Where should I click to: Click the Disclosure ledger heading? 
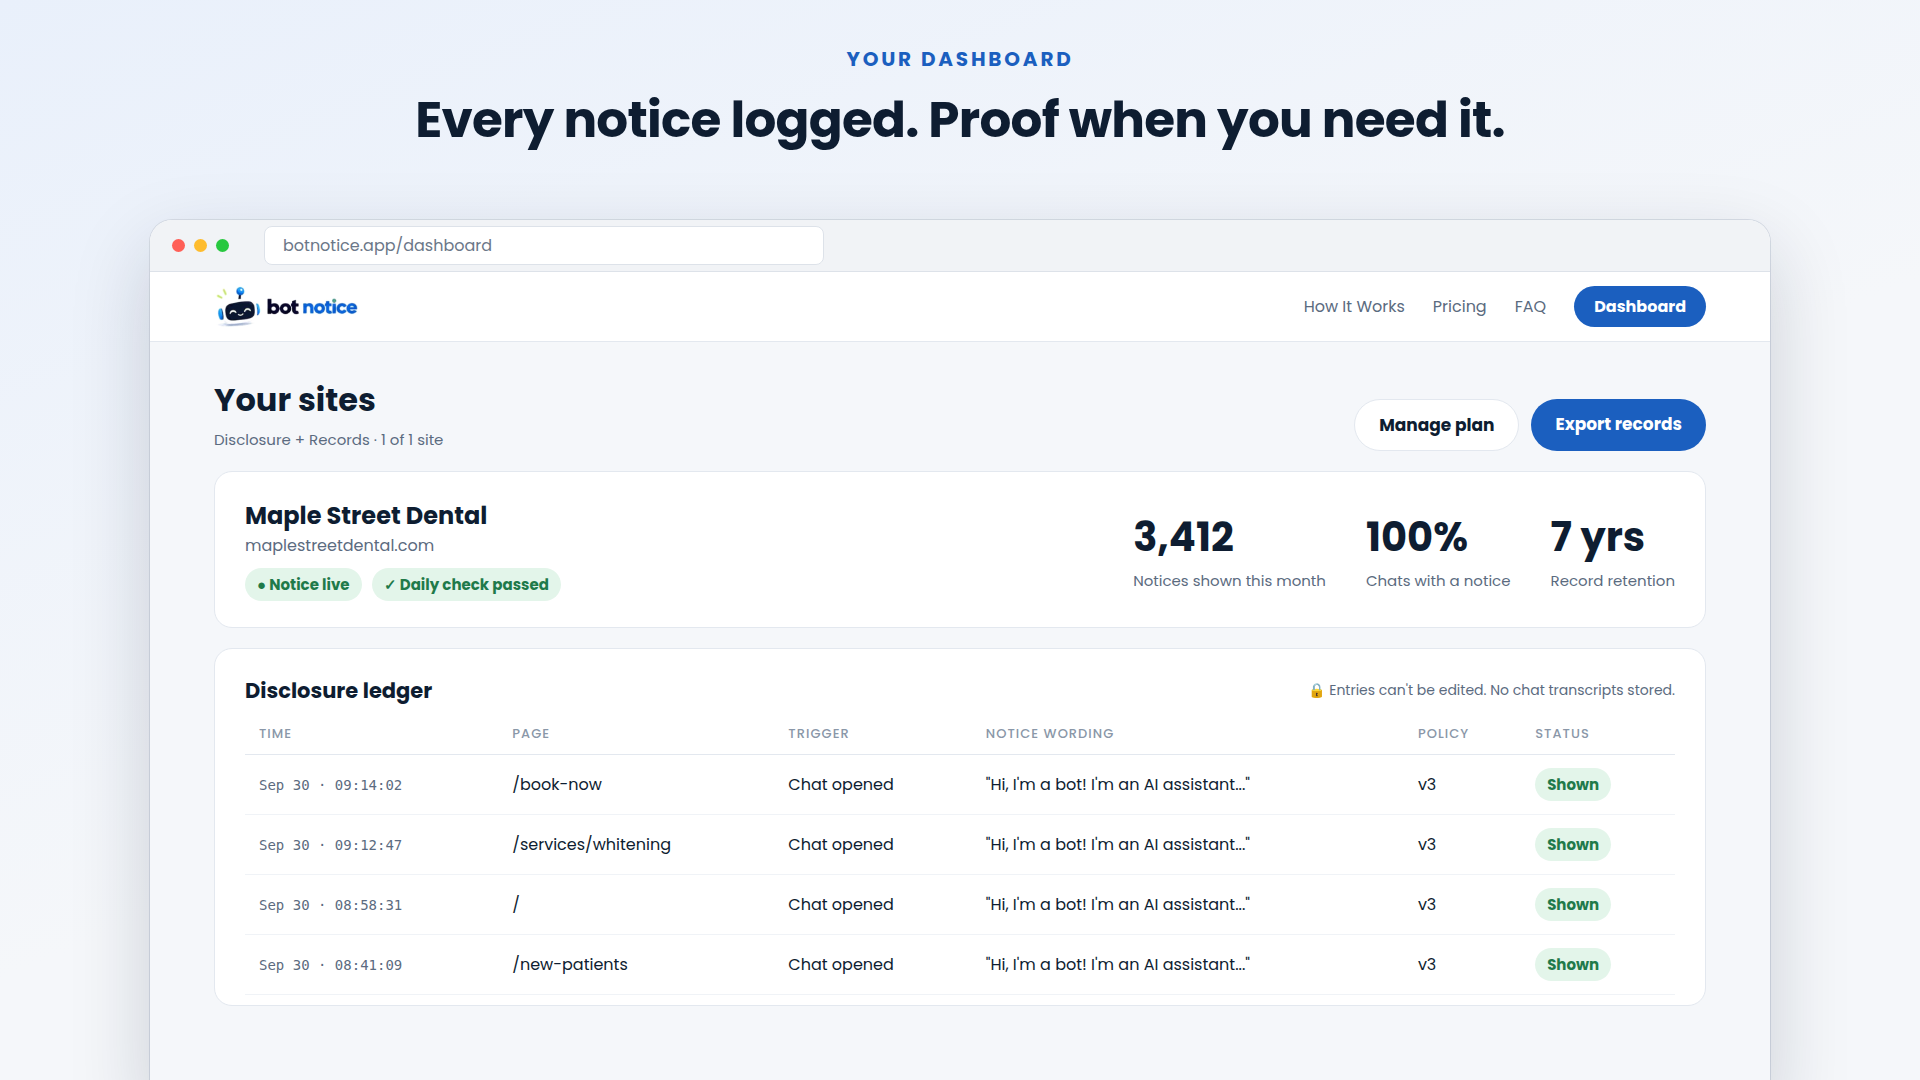click(x=338, y=691)
